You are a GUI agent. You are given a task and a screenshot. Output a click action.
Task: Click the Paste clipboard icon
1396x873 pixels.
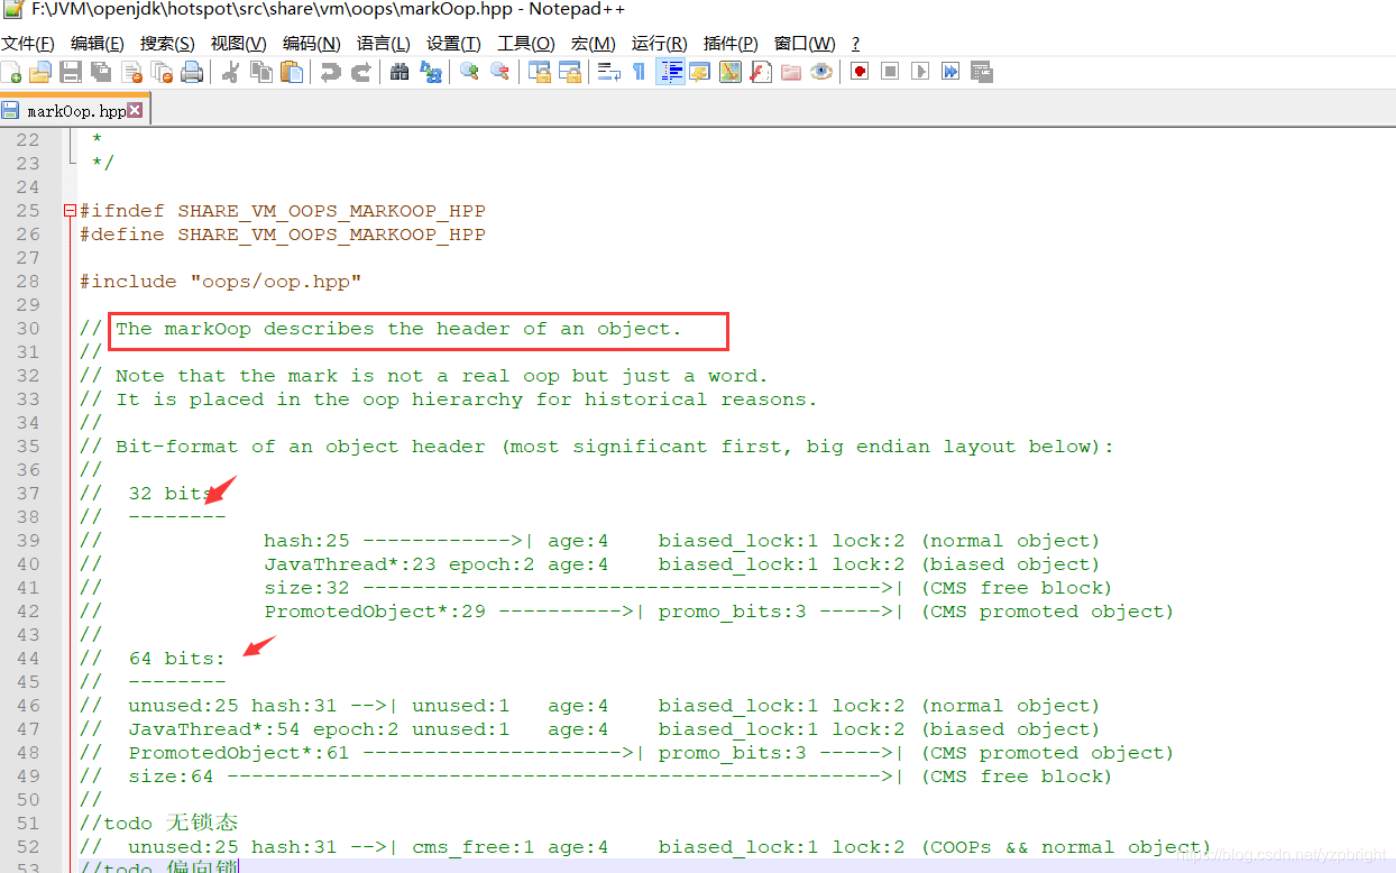(x=292, y=72)
